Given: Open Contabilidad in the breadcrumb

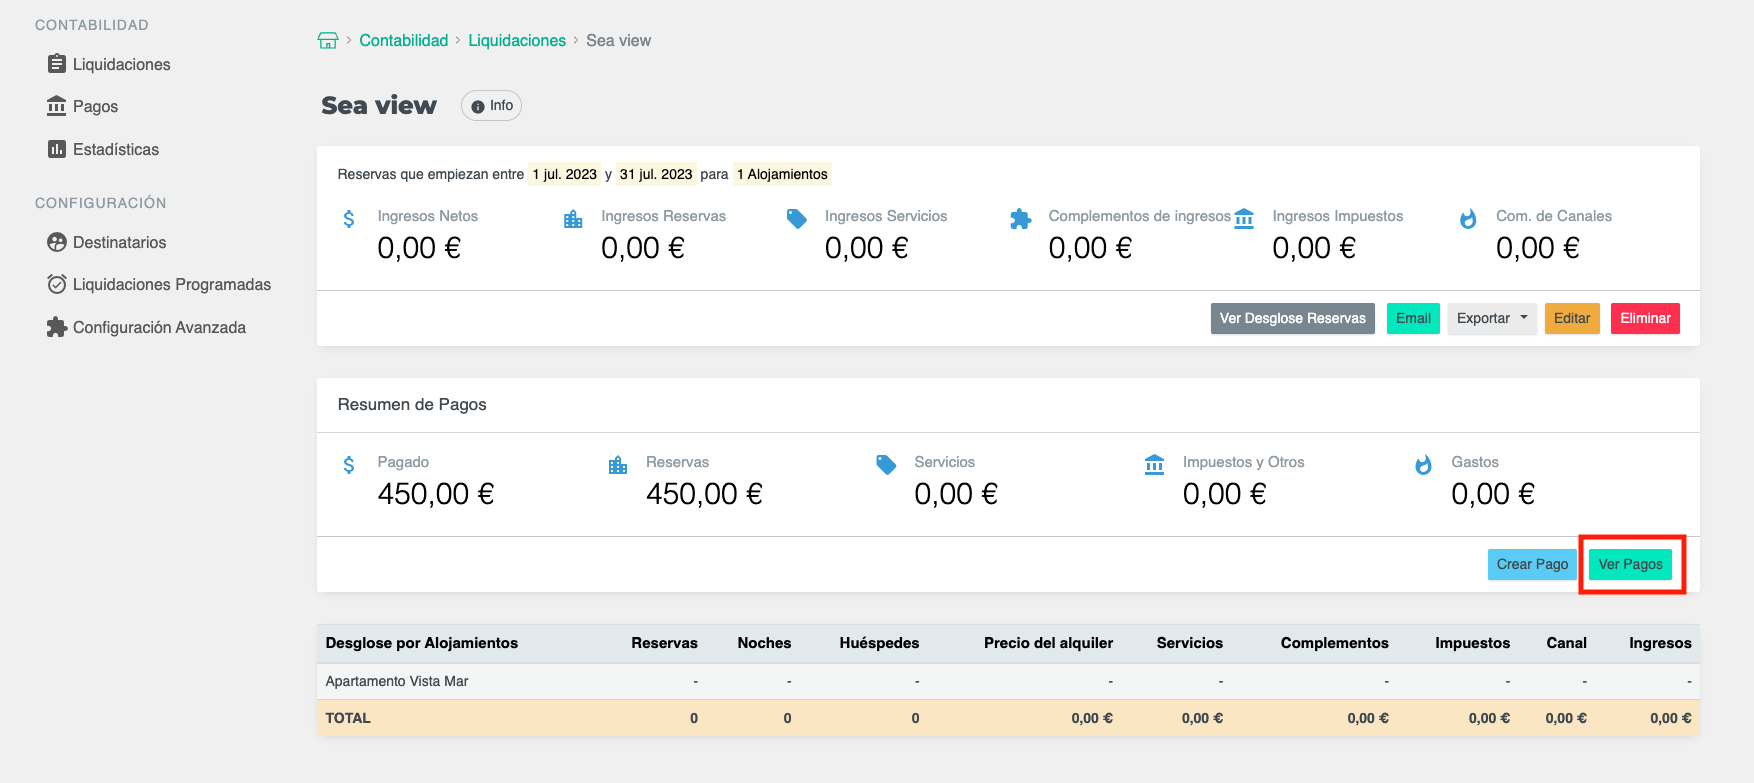Looking at the screenshot, I should [403, 41].
